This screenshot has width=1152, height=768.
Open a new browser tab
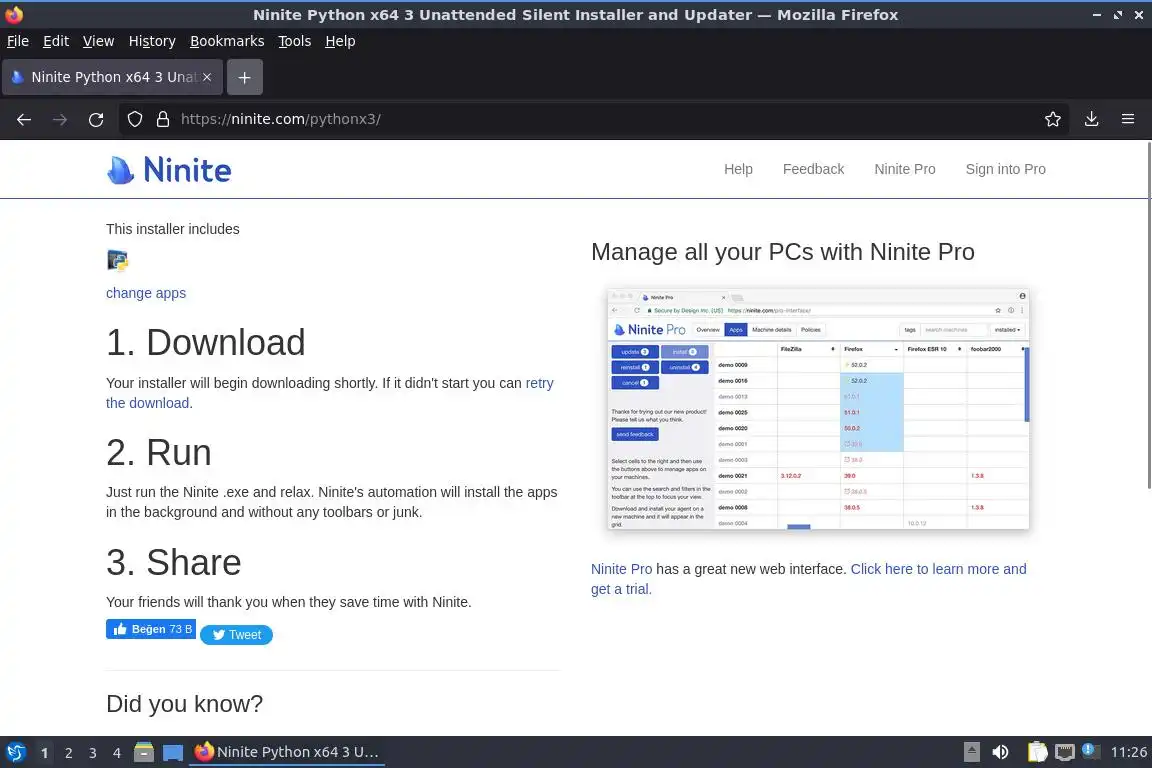[245, 77]
